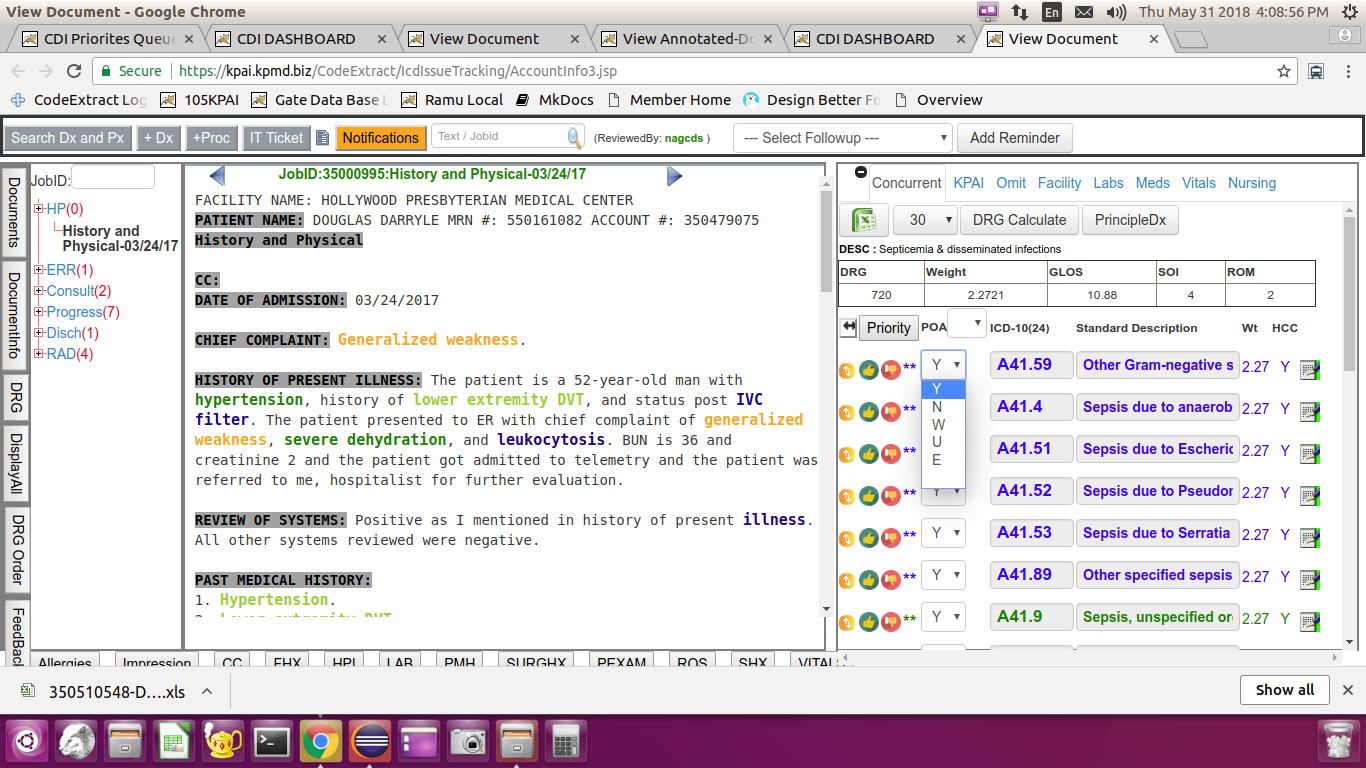Screen dimensions: 1366x768
Task: Open the Eclipse icon in the Ubuntu dock
Action: (370, 742)
